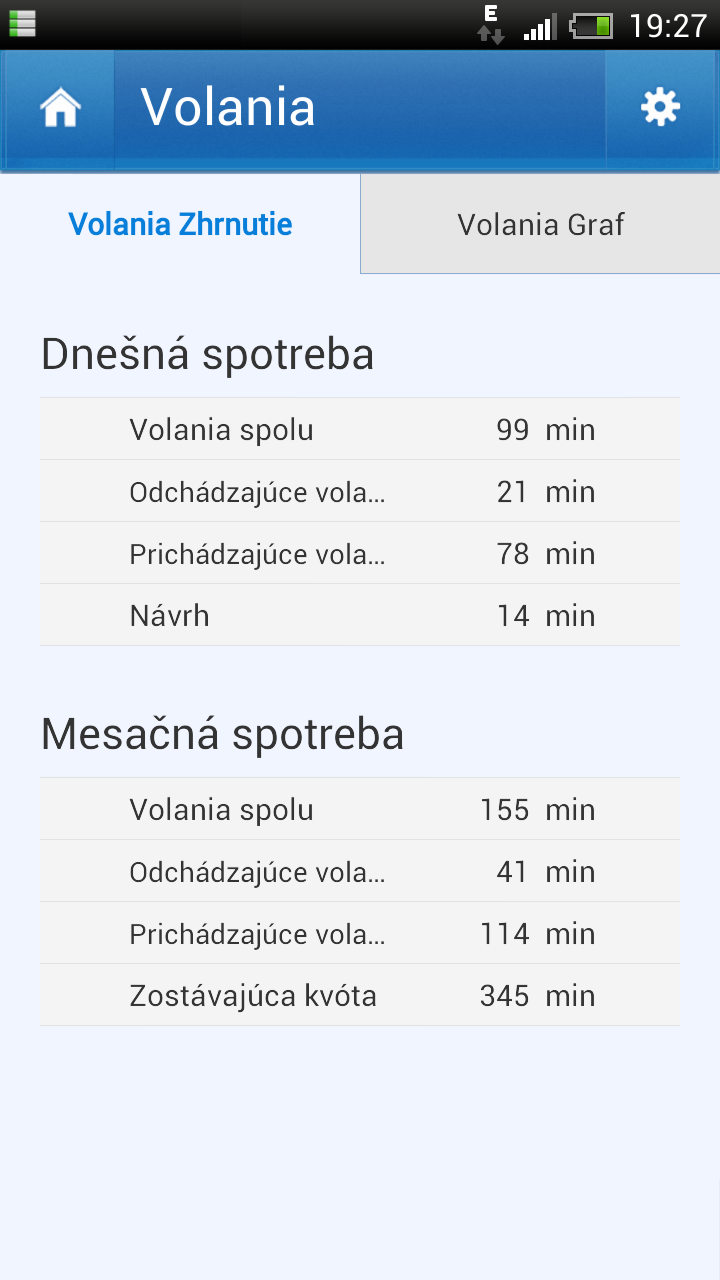This screenshot has width=720, height=1280.
Task: Tap today's Odchádzajúce volania row
Action: [x=360, y=492]
